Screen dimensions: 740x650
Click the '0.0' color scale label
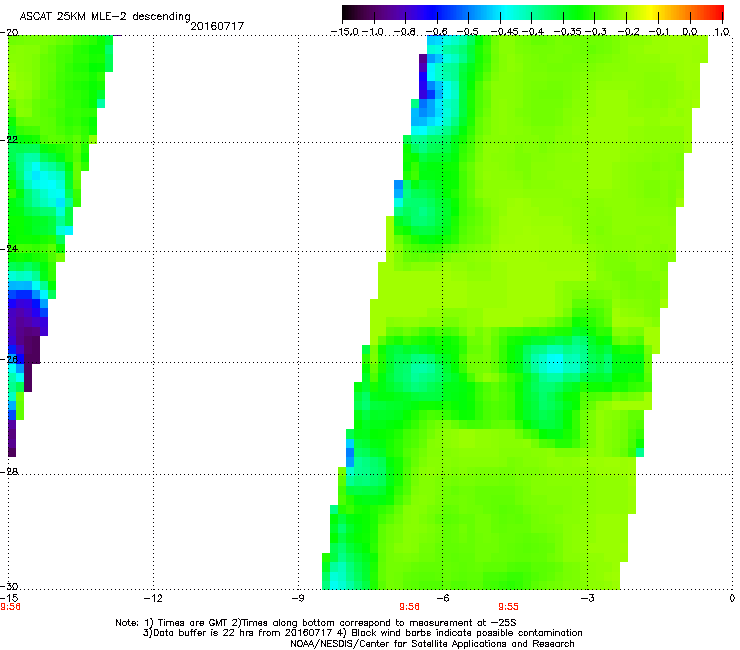tap(690, 32)
